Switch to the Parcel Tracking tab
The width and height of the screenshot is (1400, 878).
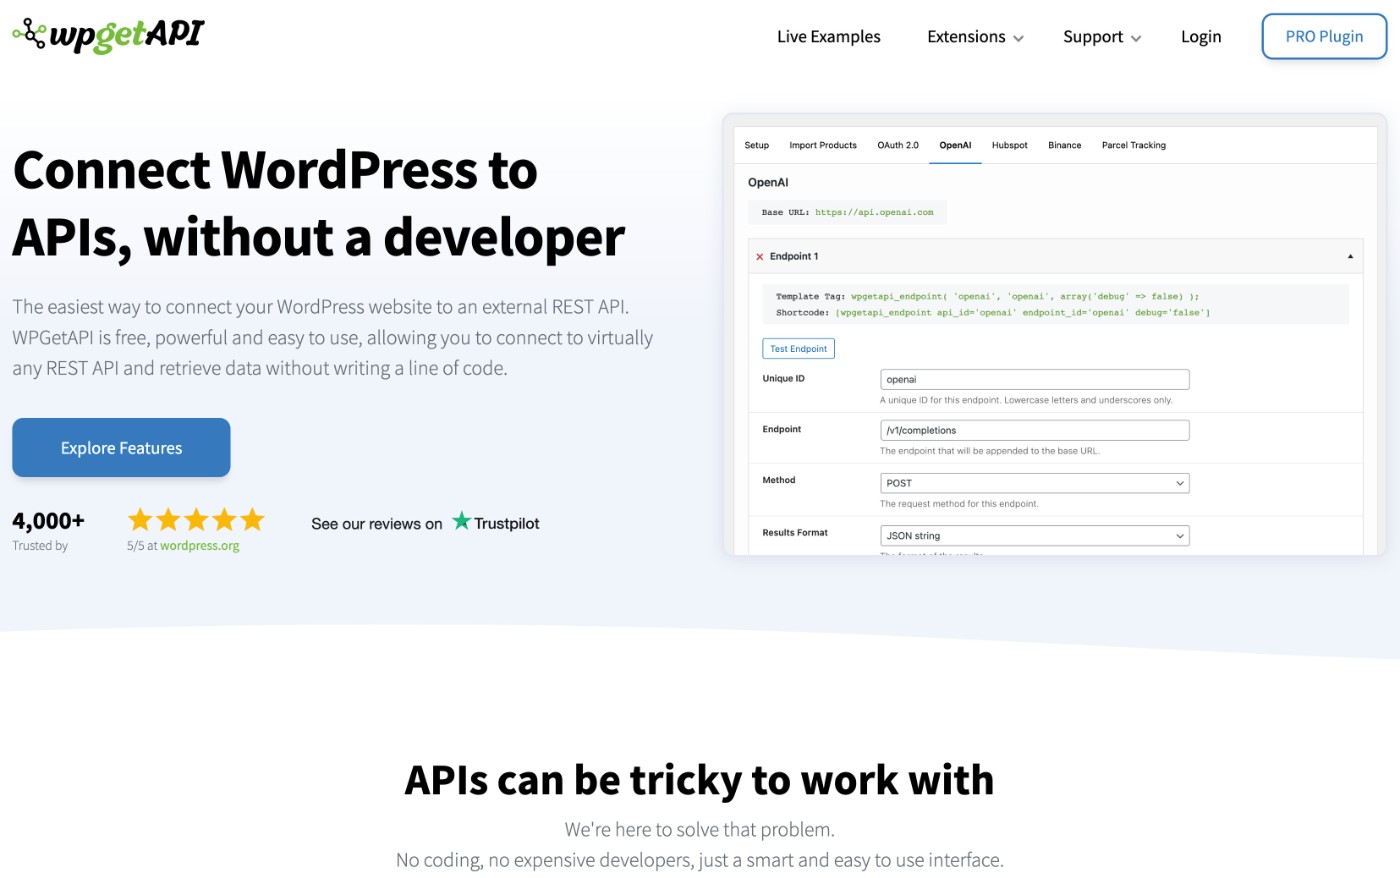[1134, 145]
